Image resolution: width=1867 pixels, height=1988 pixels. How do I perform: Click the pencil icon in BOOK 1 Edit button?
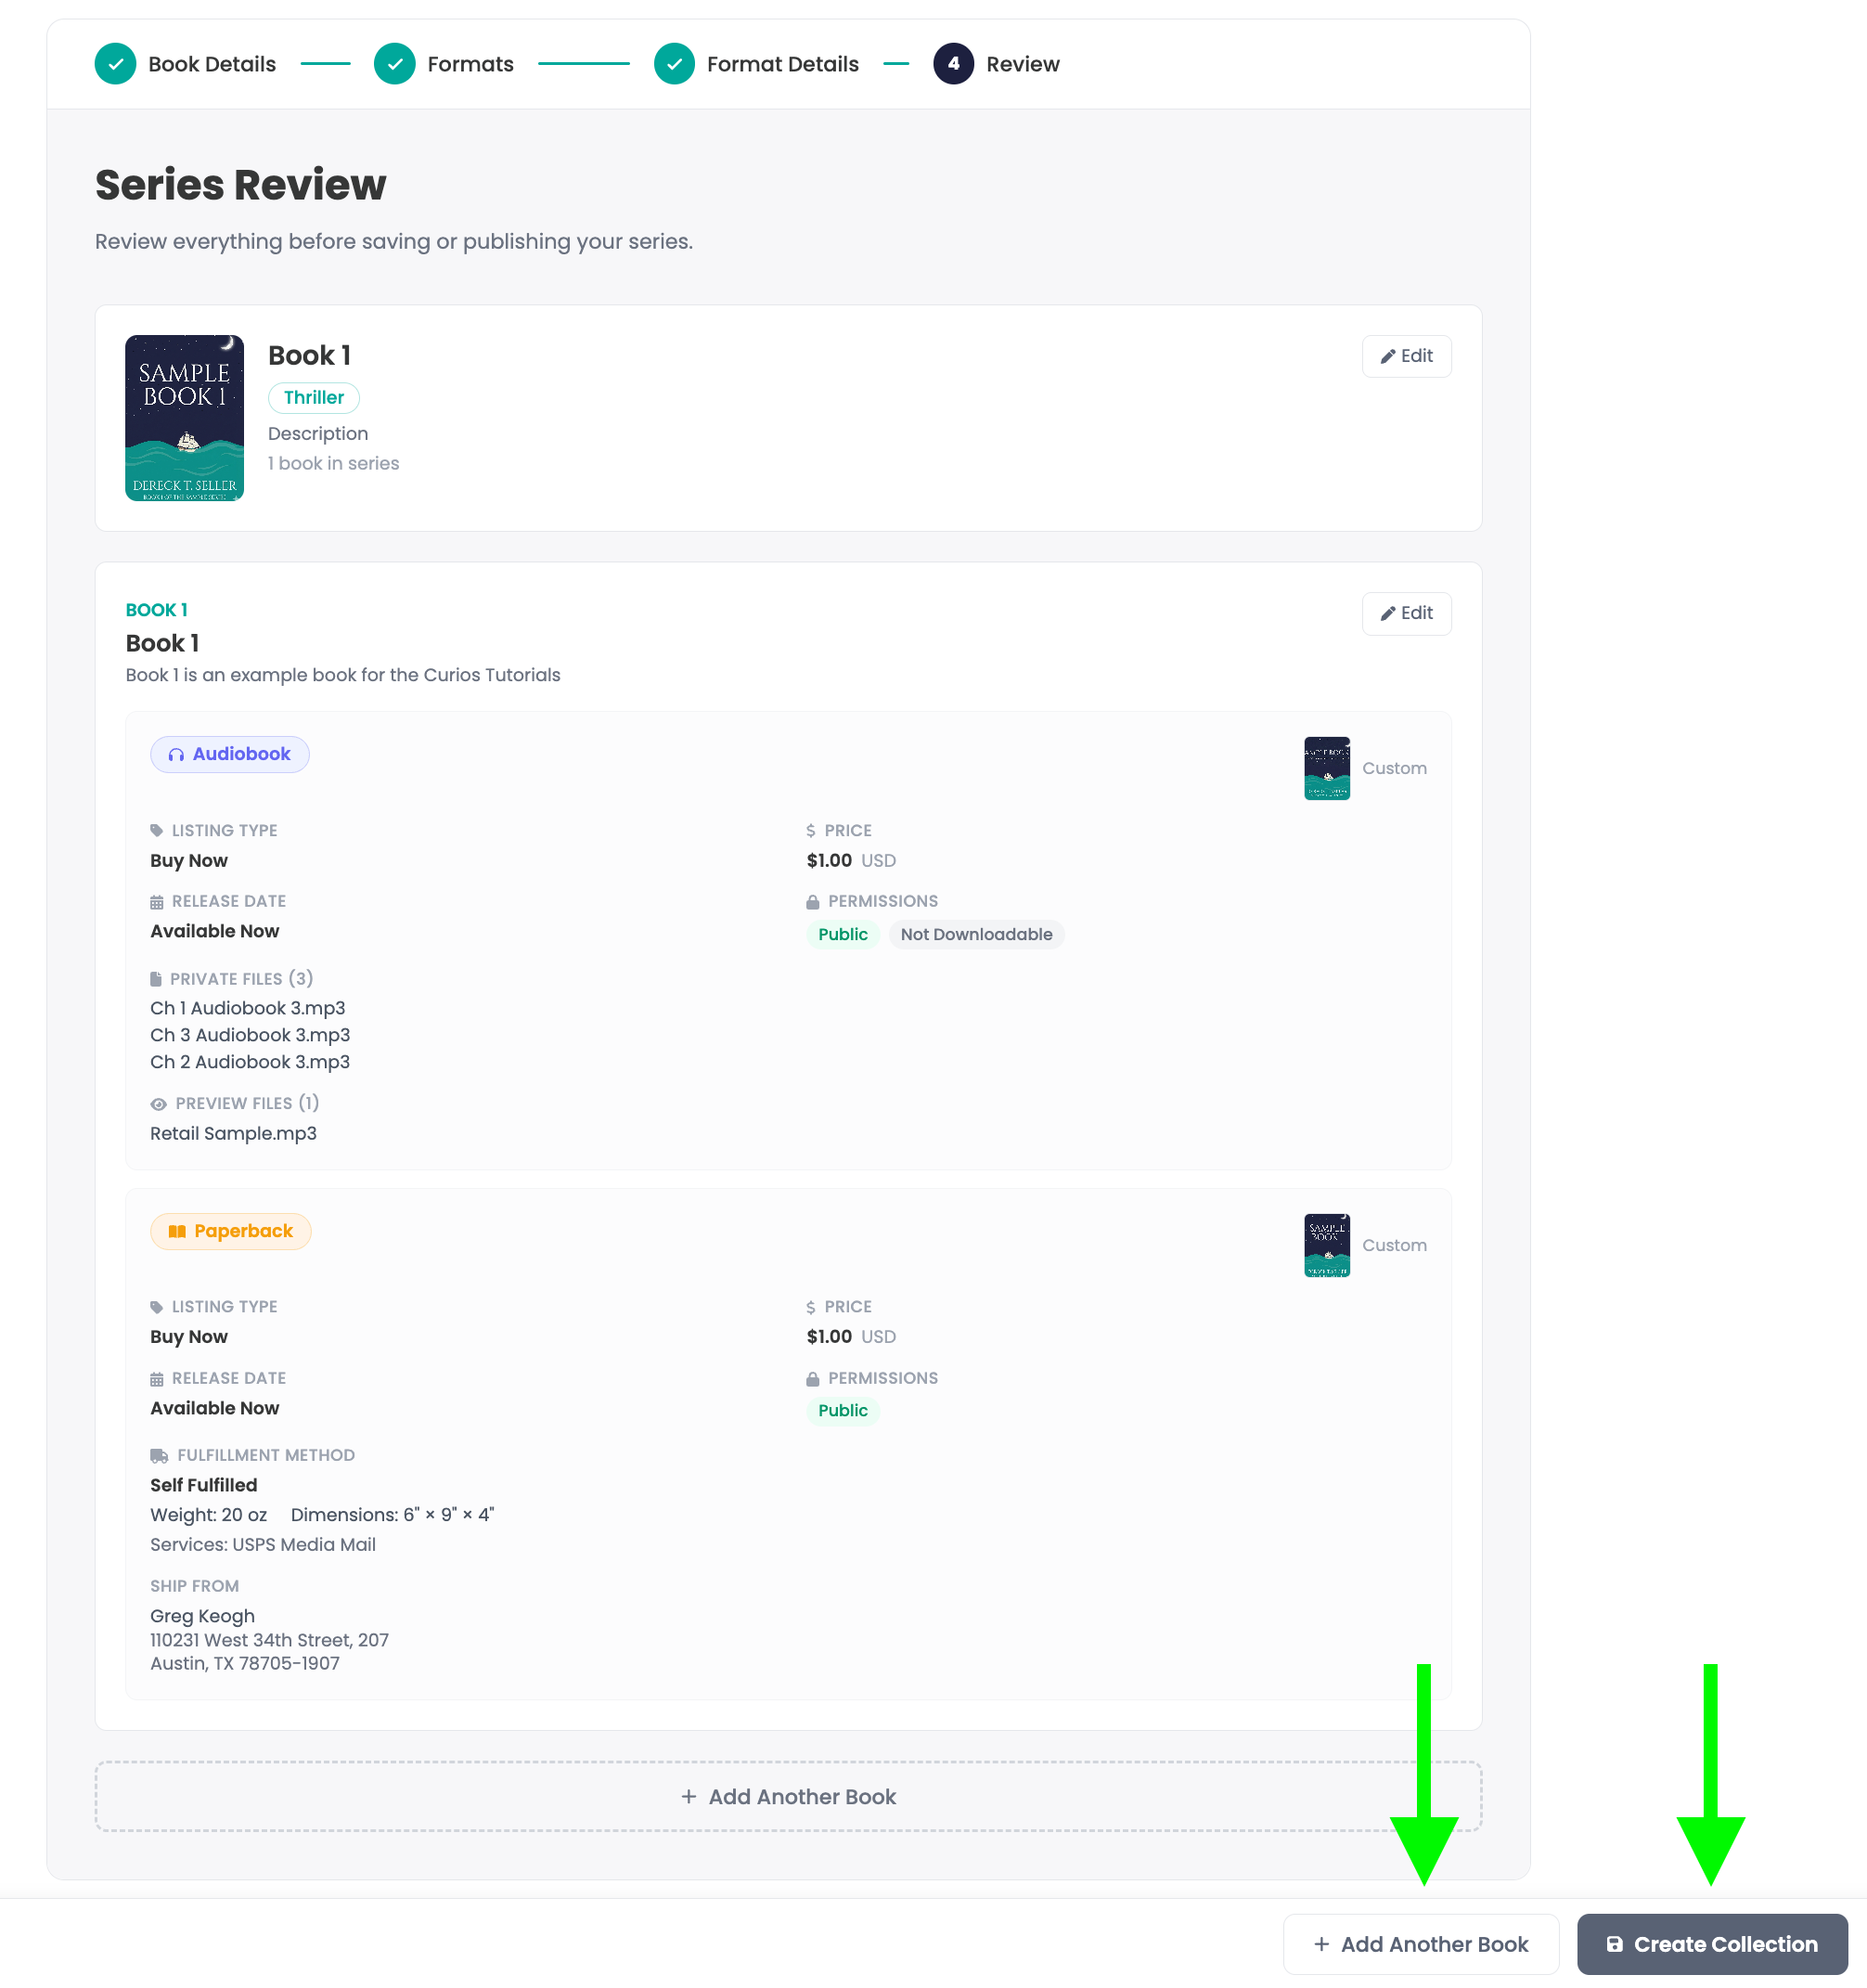[1388, 614]
